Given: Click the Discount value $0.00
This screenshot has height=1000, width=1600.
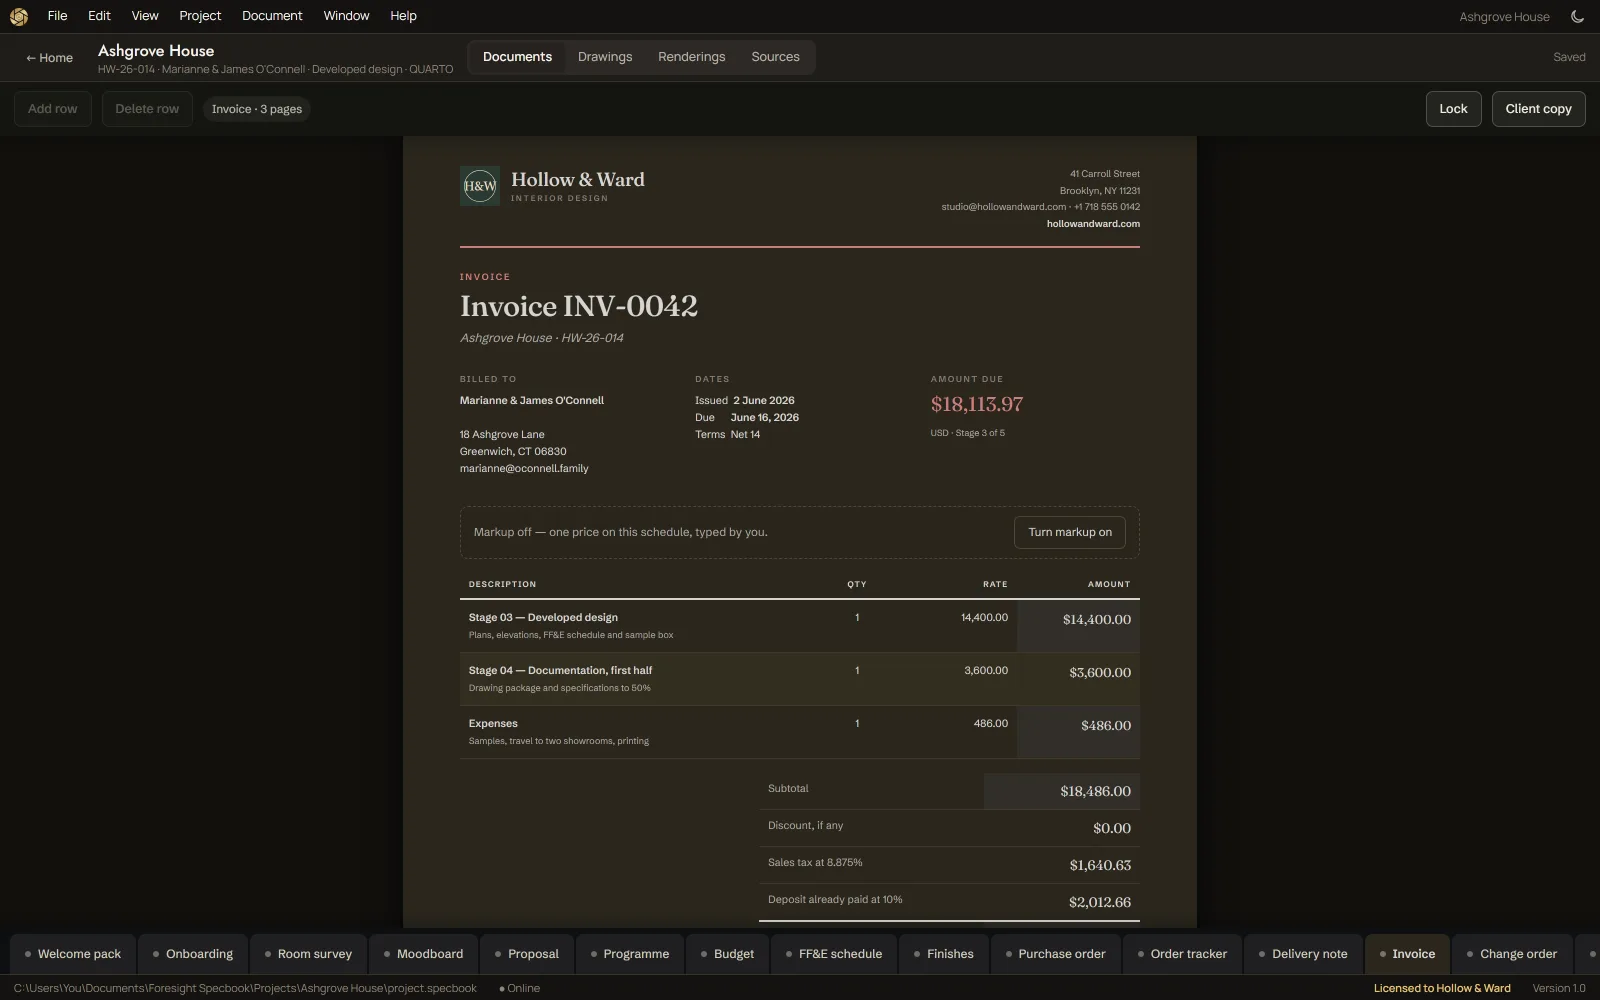Looking at the screenshot, I should [1112, 828].
